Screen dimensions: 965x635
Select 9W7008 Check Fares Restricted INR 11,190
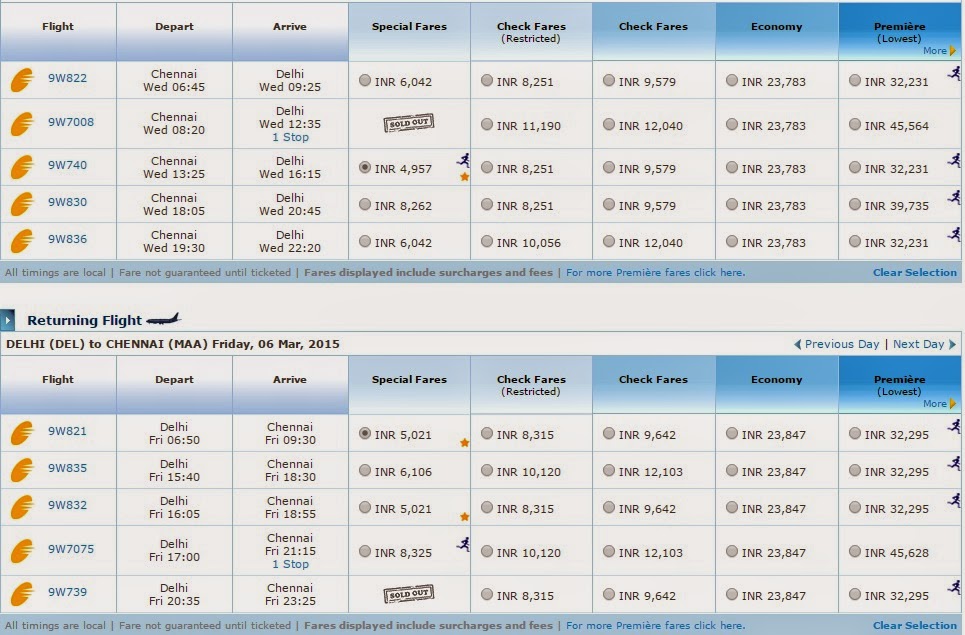487,124
